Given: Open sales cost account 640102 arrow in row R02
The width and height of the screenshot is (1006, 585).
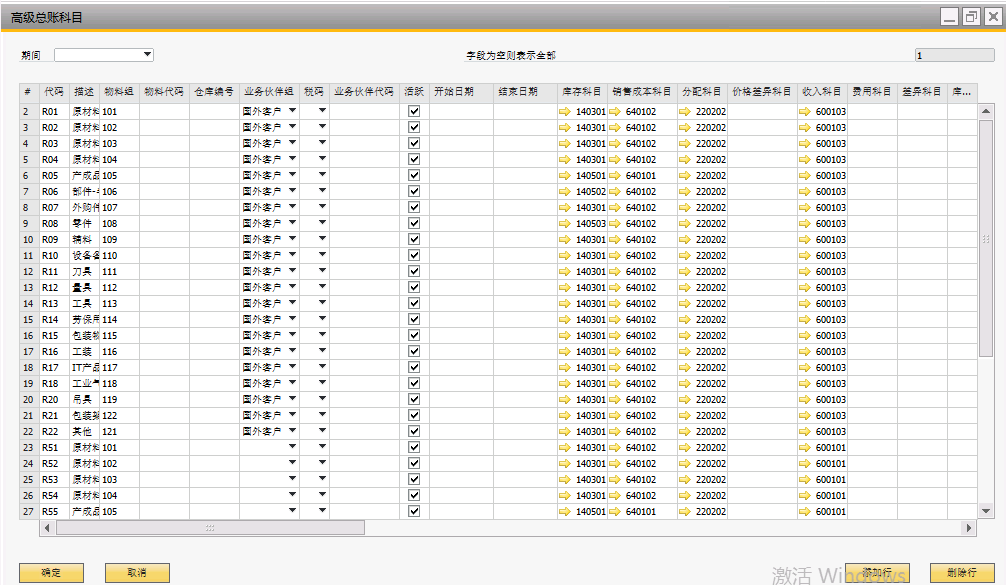Looking at the screenshot, I should [x=615, y=128].
